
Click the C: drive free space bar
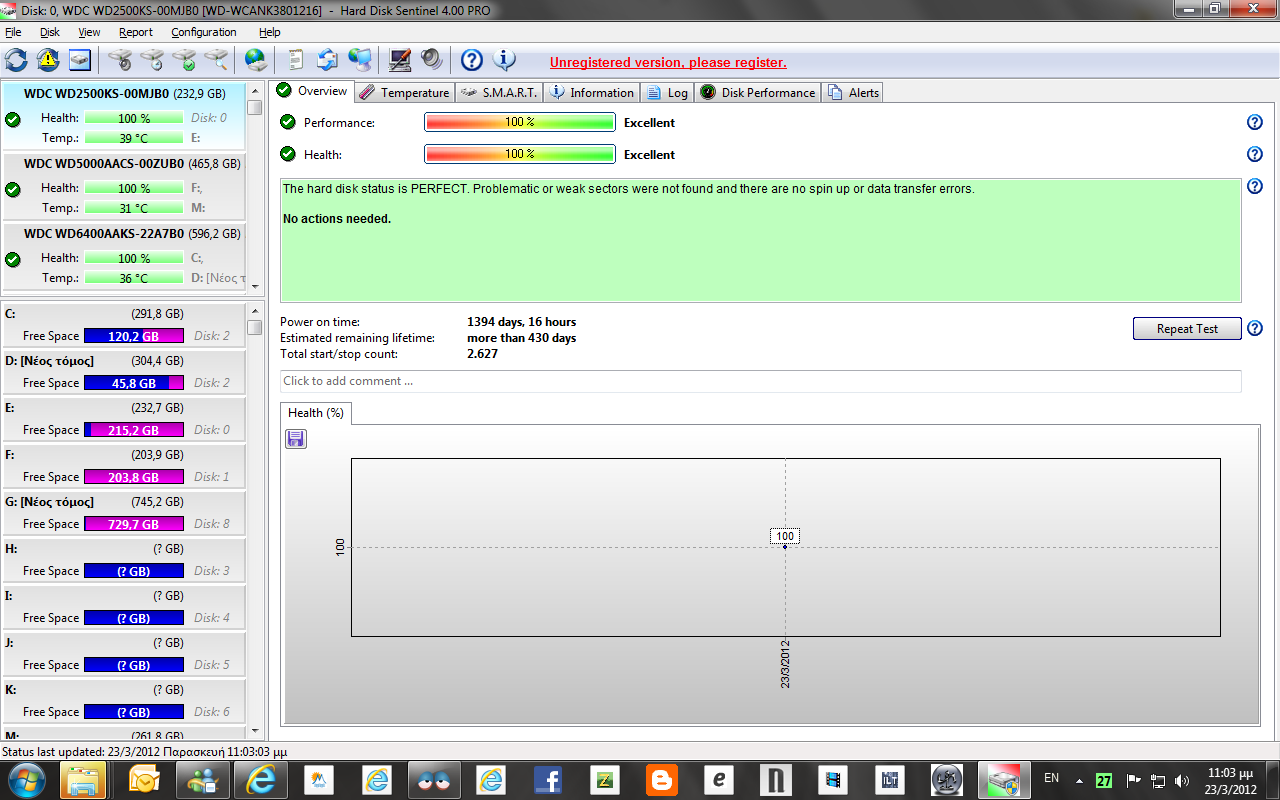(x=134, y=336)
